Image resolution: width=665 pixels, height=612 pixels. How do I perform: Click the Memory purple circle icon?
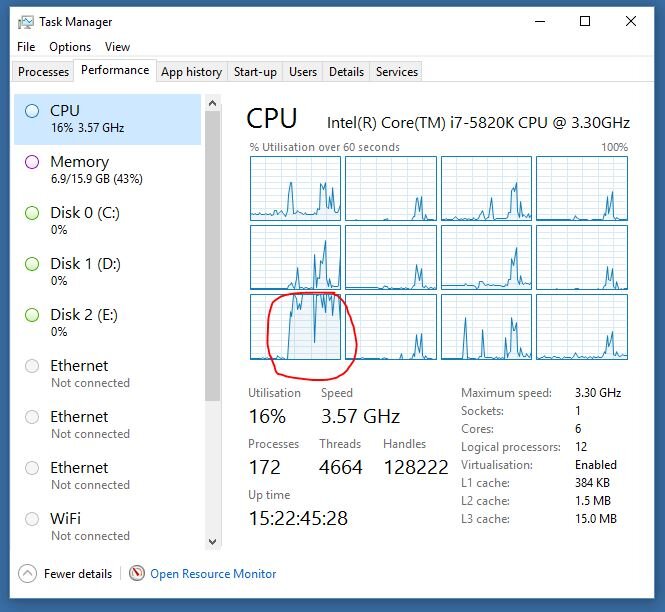(x=32, y=162)
